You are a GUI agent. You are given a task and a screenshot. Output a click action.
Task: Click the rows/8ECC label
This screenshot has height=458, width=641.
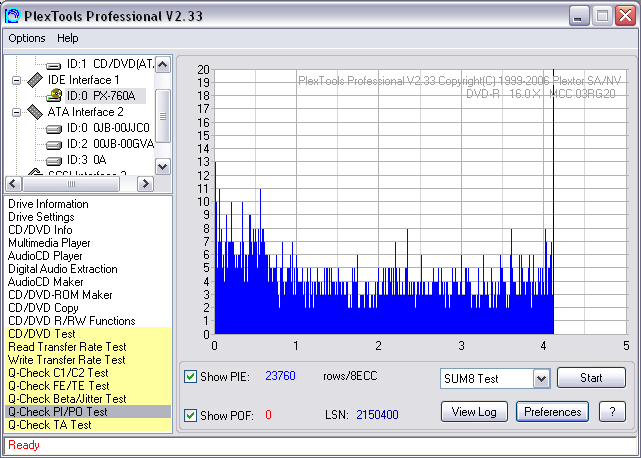pyautogui.click(x=350, y=376)
